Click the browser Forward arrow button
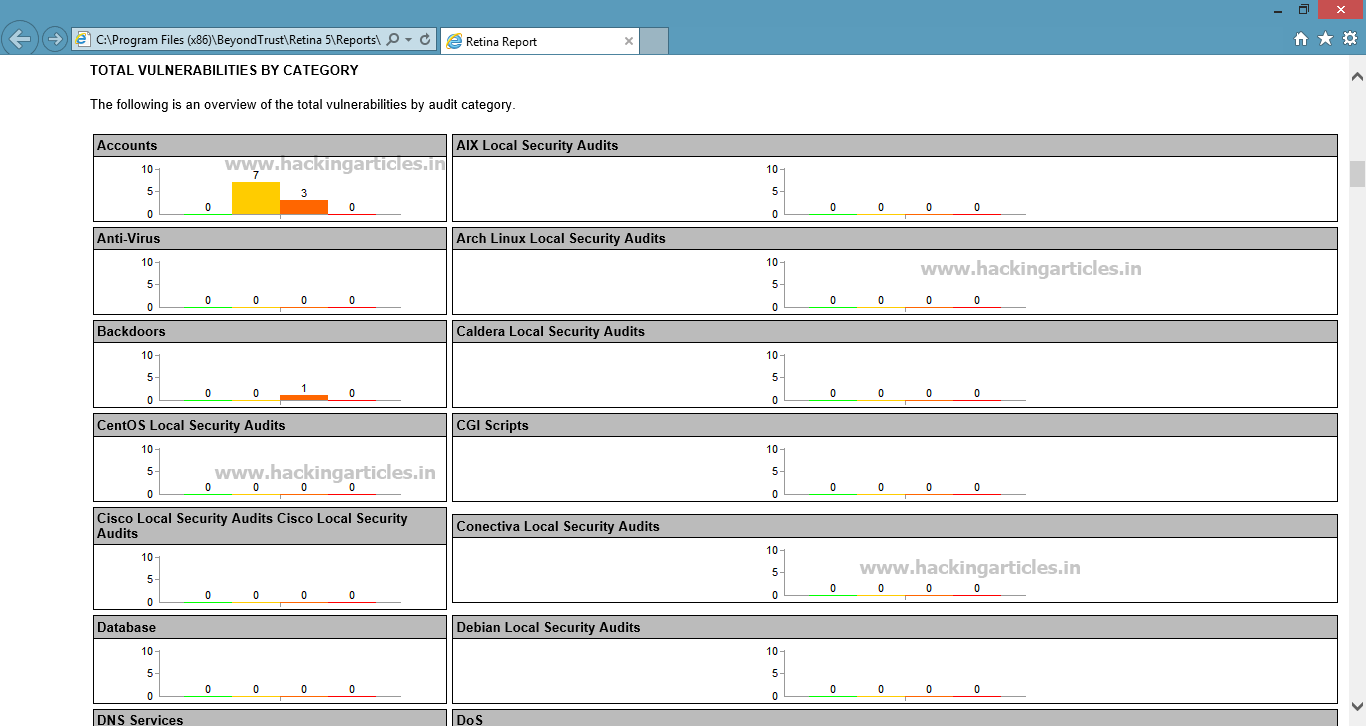The height and width of the screenshot is (726, 1366). (55, 39)
